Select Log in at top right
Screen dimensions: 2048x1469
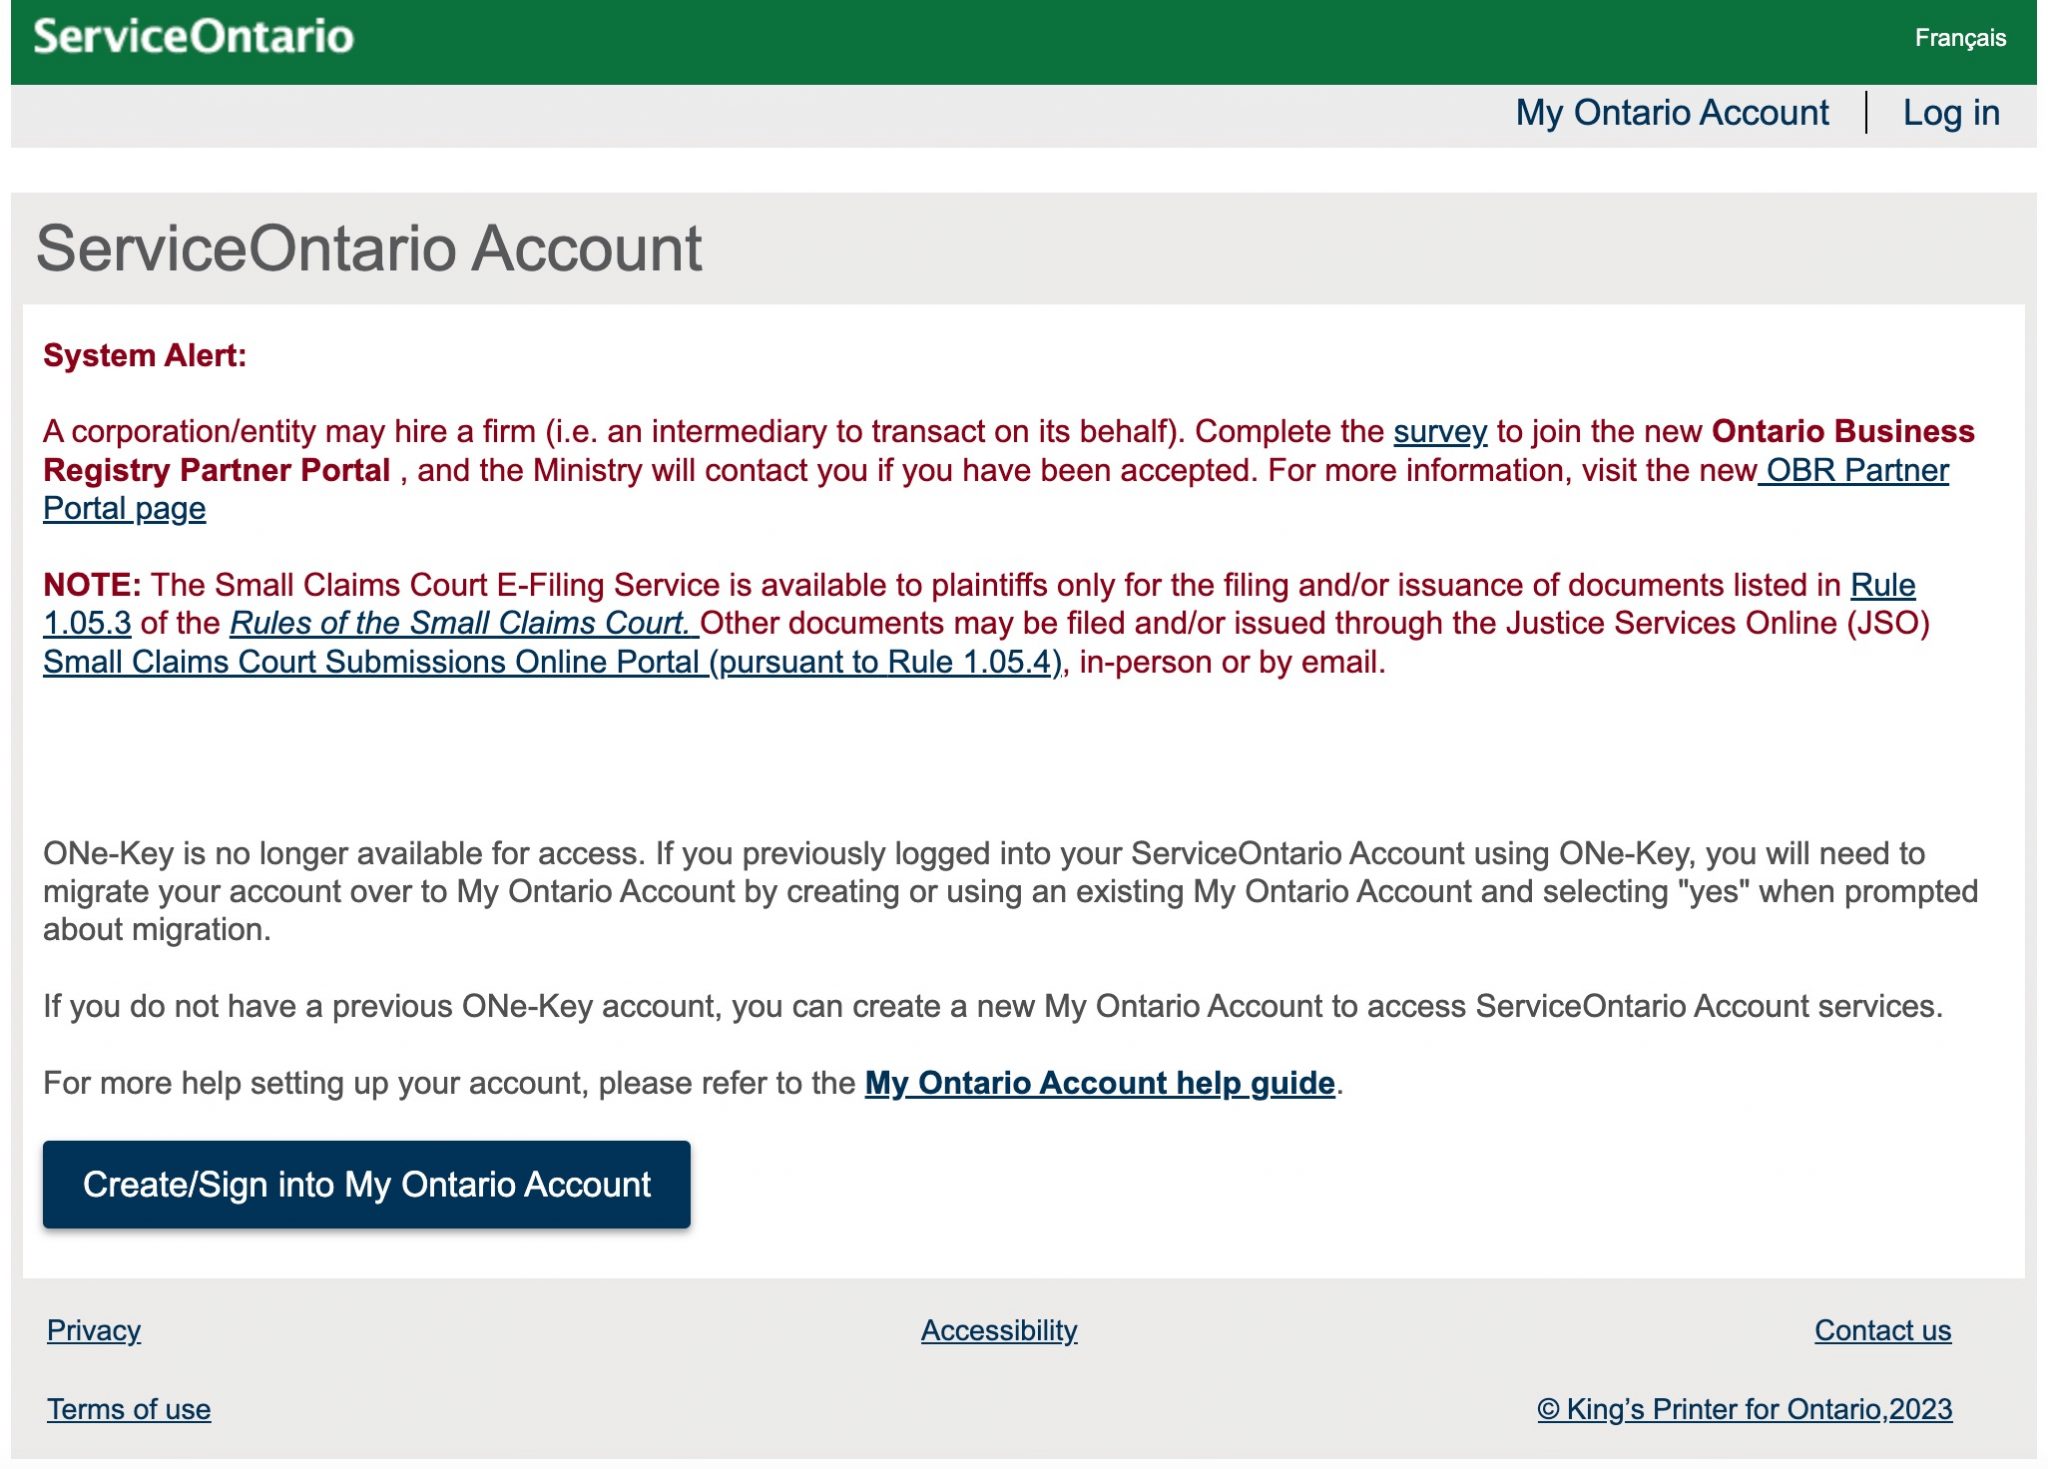[x=1951, y=113]
